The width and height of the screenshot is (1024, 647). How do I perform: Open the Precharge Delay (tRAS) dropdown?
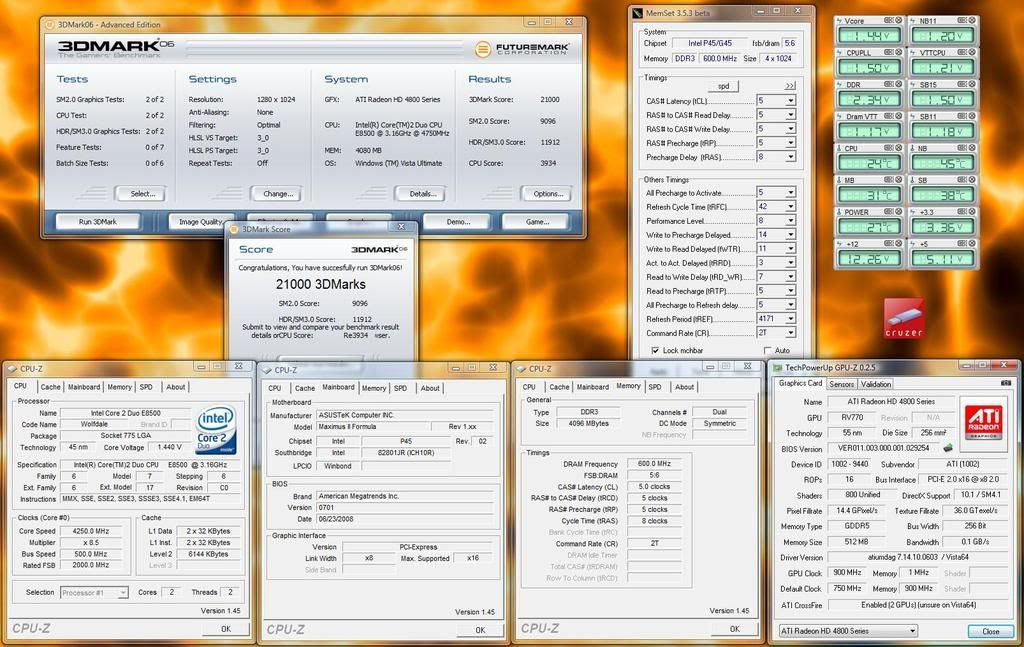tap(791, 157)
